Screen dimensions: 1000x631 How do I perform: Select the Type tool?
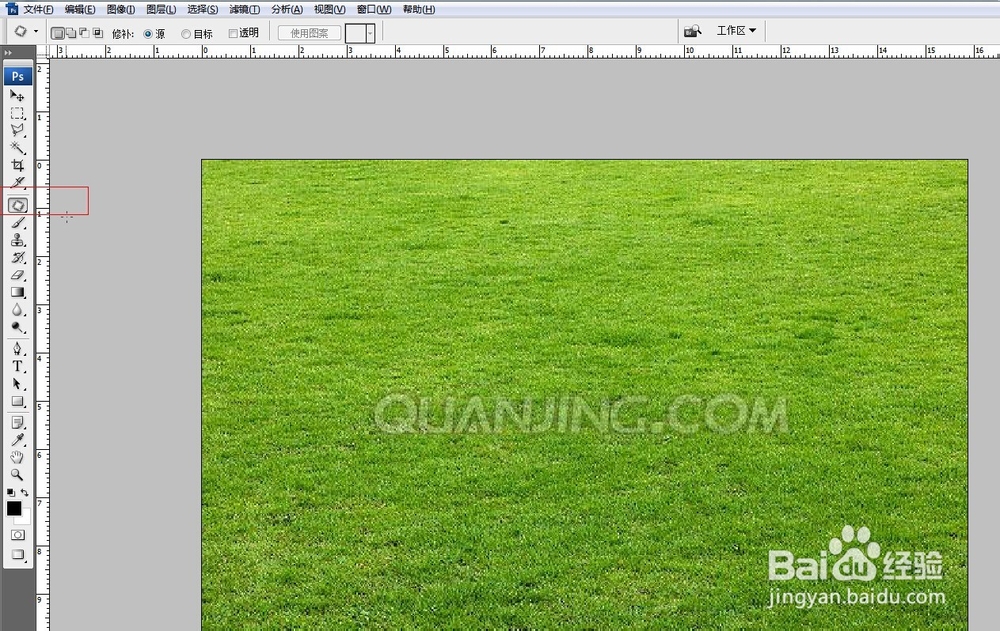17,366
